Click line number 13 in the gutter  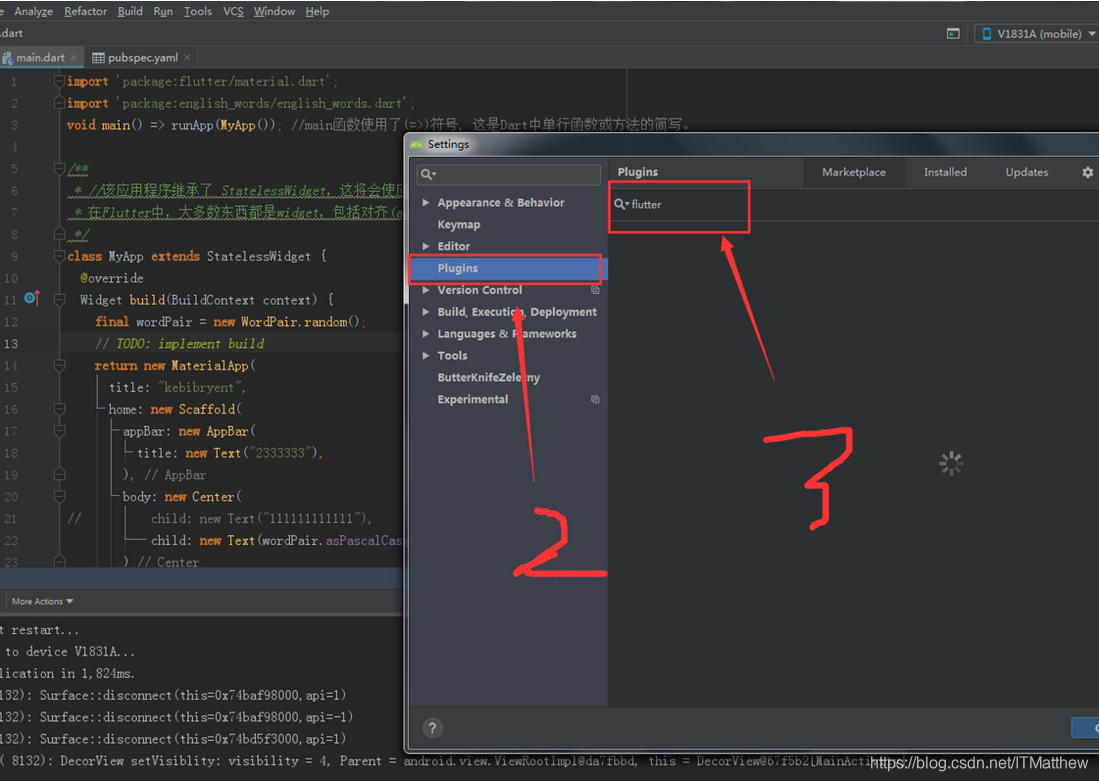11,344
